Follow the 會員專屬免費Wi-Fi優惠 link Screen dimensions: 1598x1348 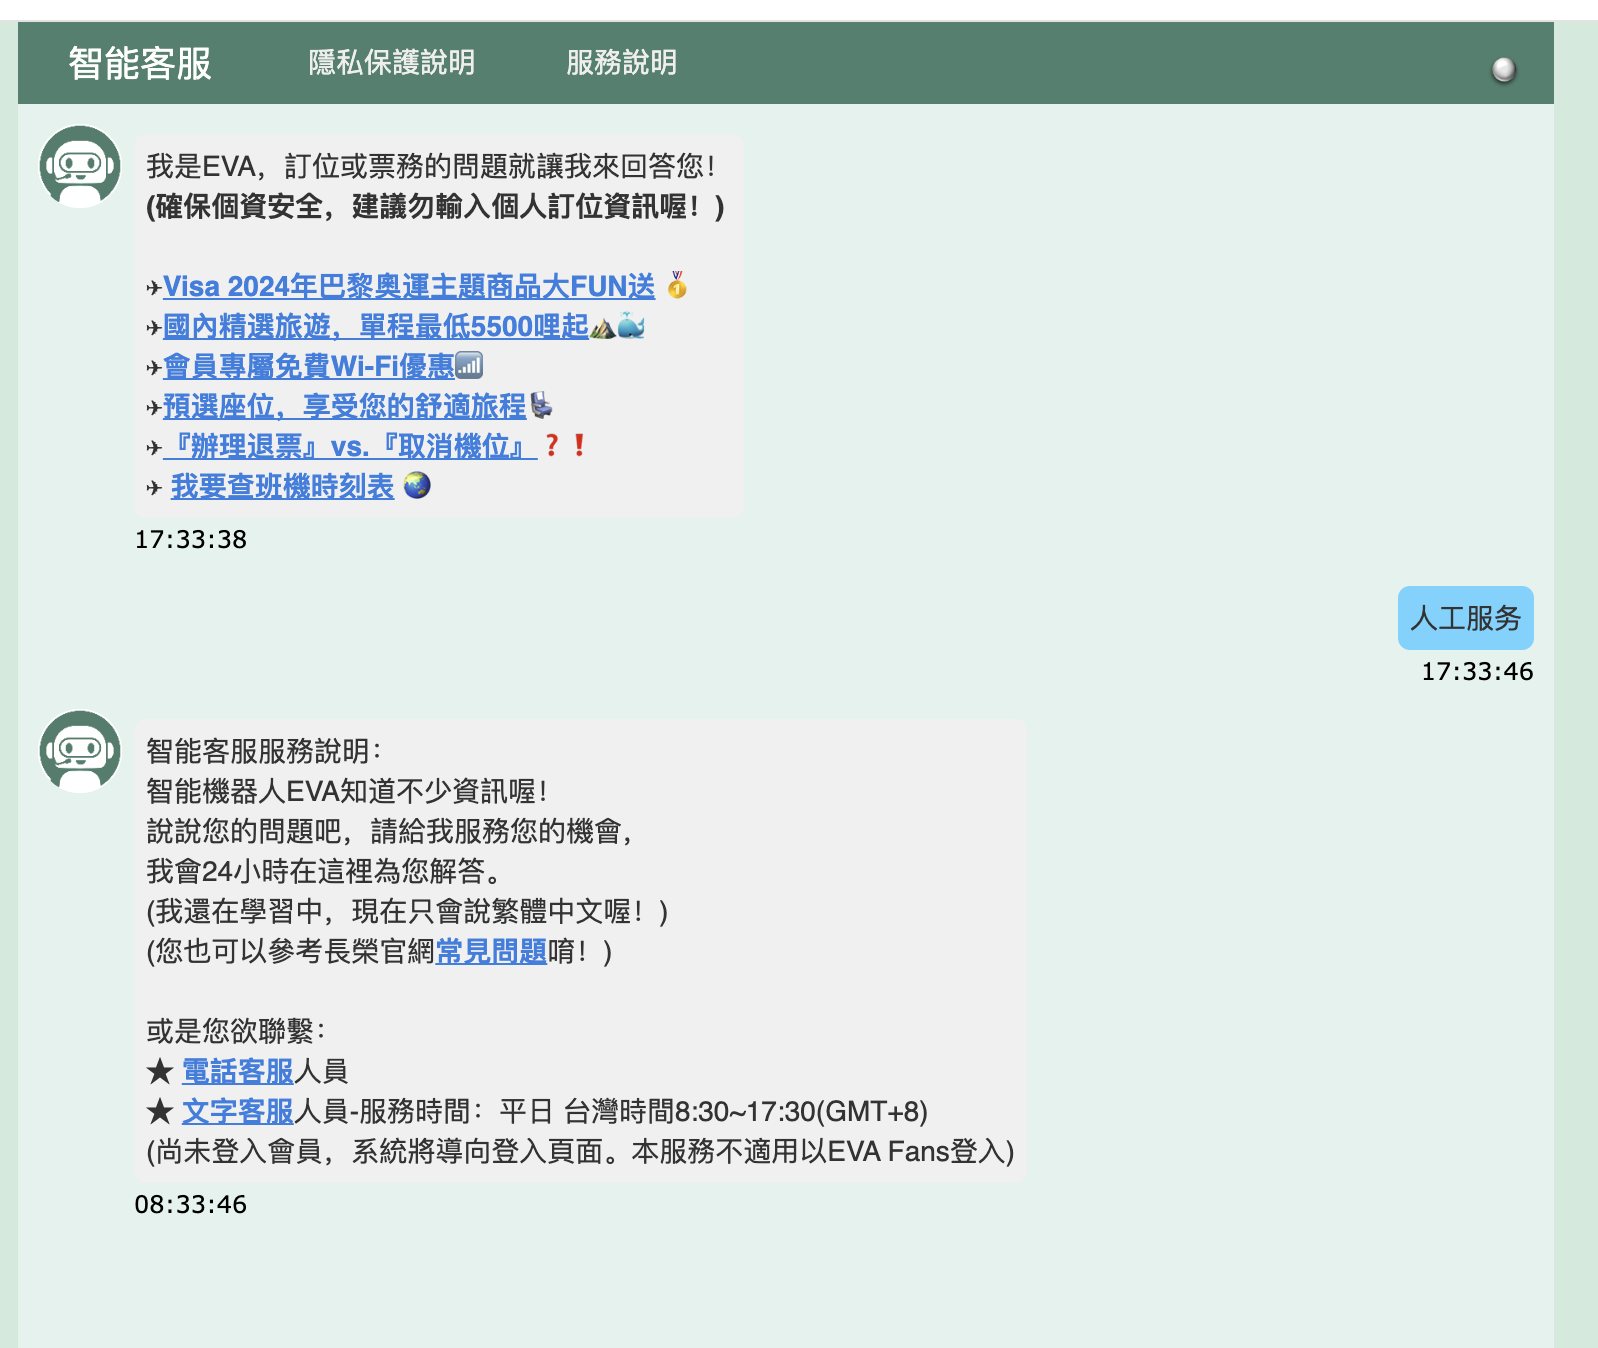(x=308, y=367)
